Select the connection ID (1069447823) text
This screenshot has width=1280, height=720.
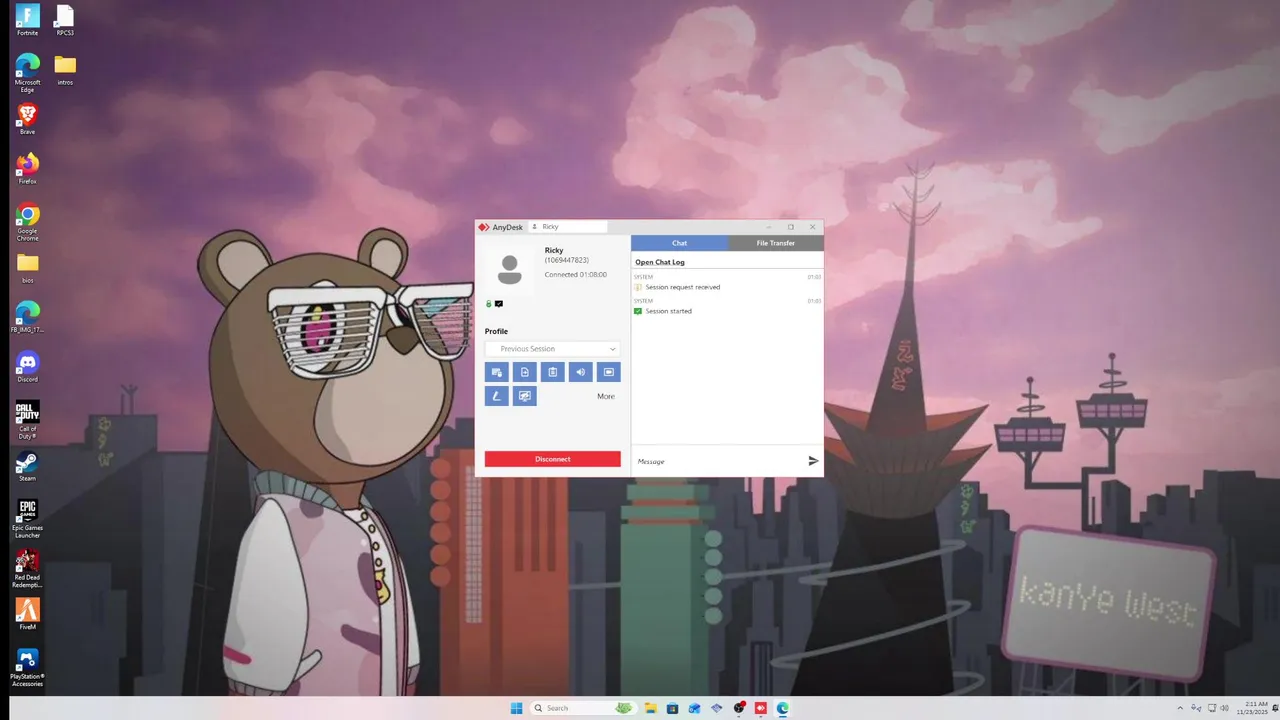(x=567, y=260)
